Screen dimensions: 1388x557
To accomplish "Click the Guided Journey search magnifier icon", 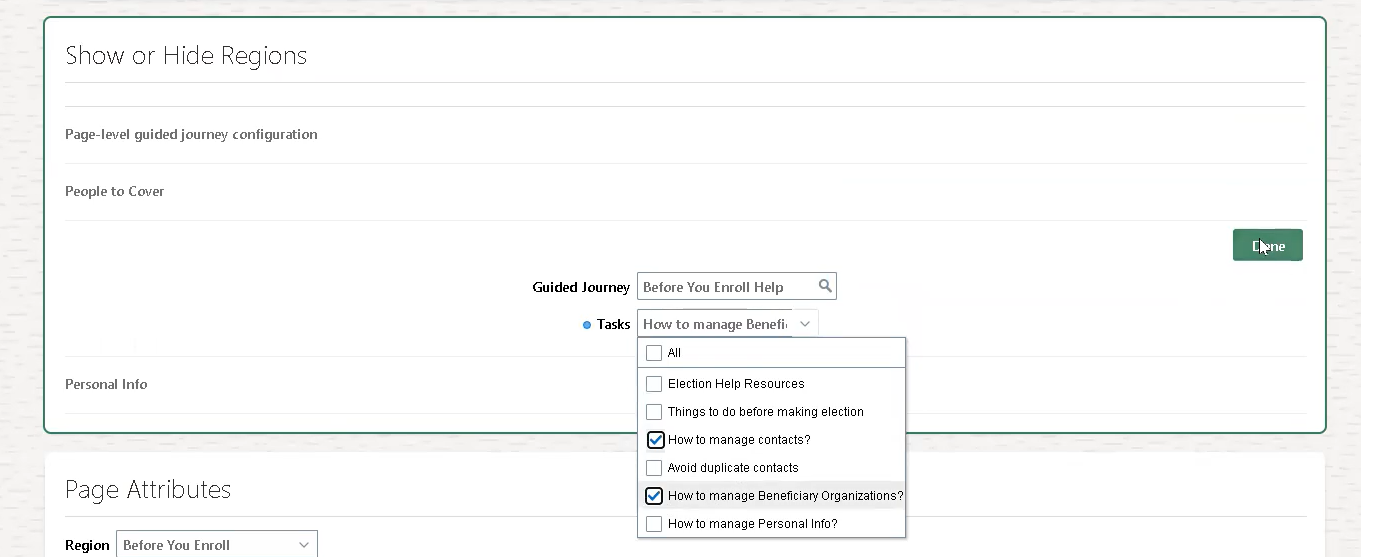I will click(825, 286).
